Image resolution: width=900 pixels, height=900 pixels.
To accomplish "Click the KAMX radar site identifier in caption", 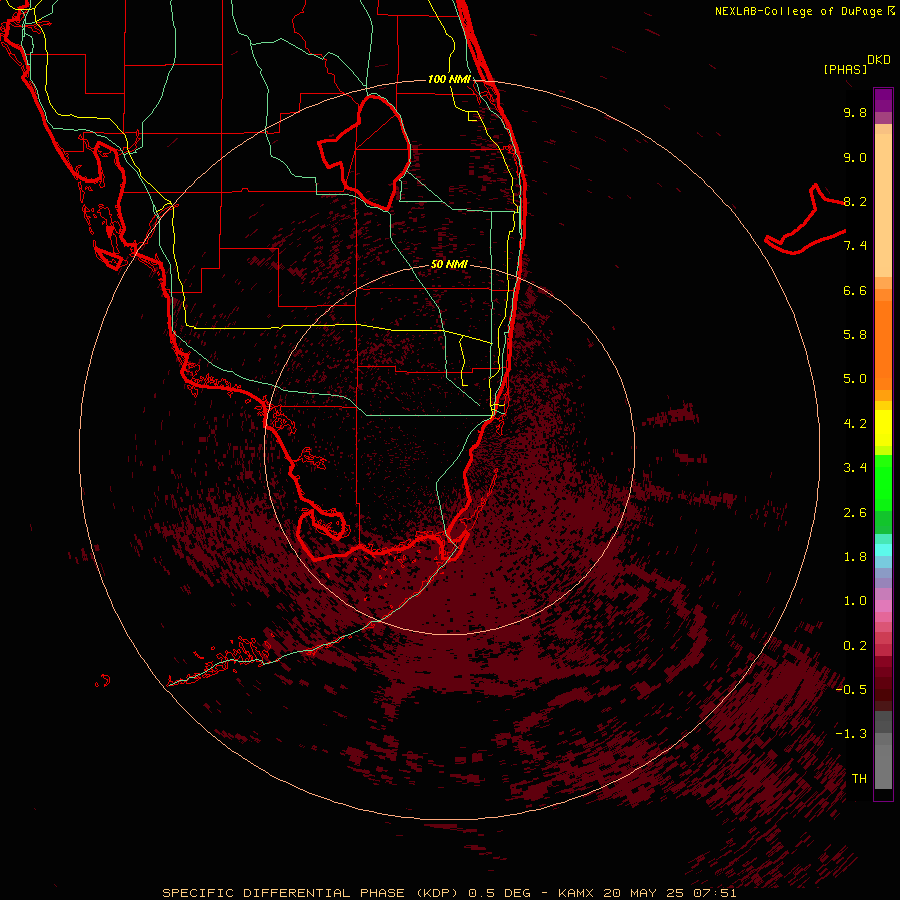I will 577,893.
